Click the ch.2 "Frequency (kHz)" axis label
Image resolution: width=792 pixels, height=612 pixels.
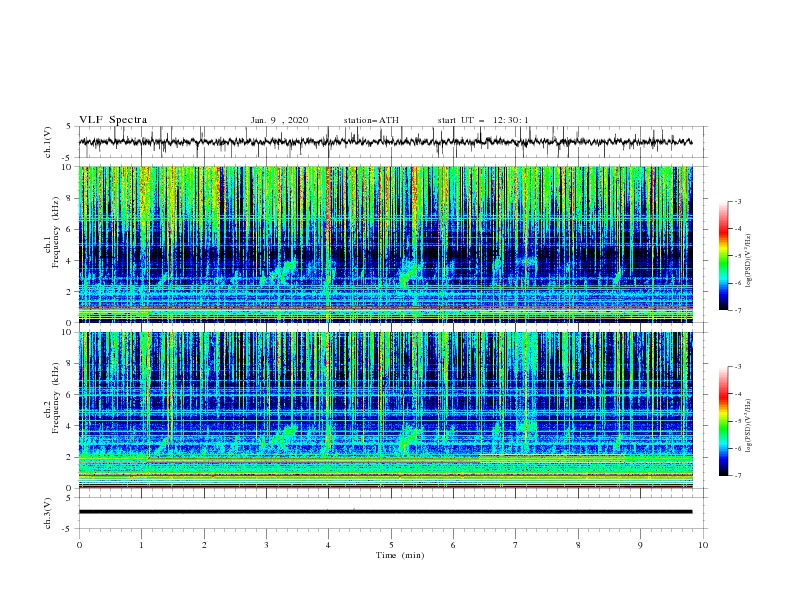pyautogui.click(x=57, y=398)
